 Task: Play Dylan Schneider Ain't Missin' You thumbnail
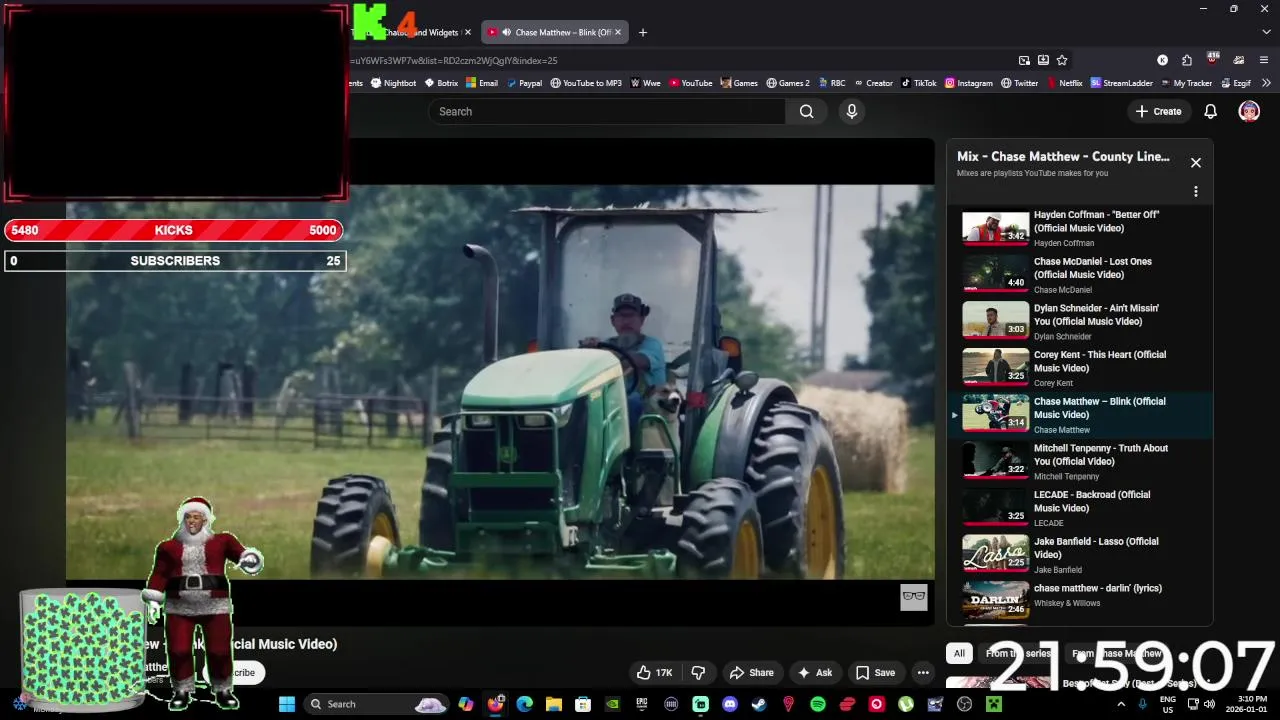point(995,321)
